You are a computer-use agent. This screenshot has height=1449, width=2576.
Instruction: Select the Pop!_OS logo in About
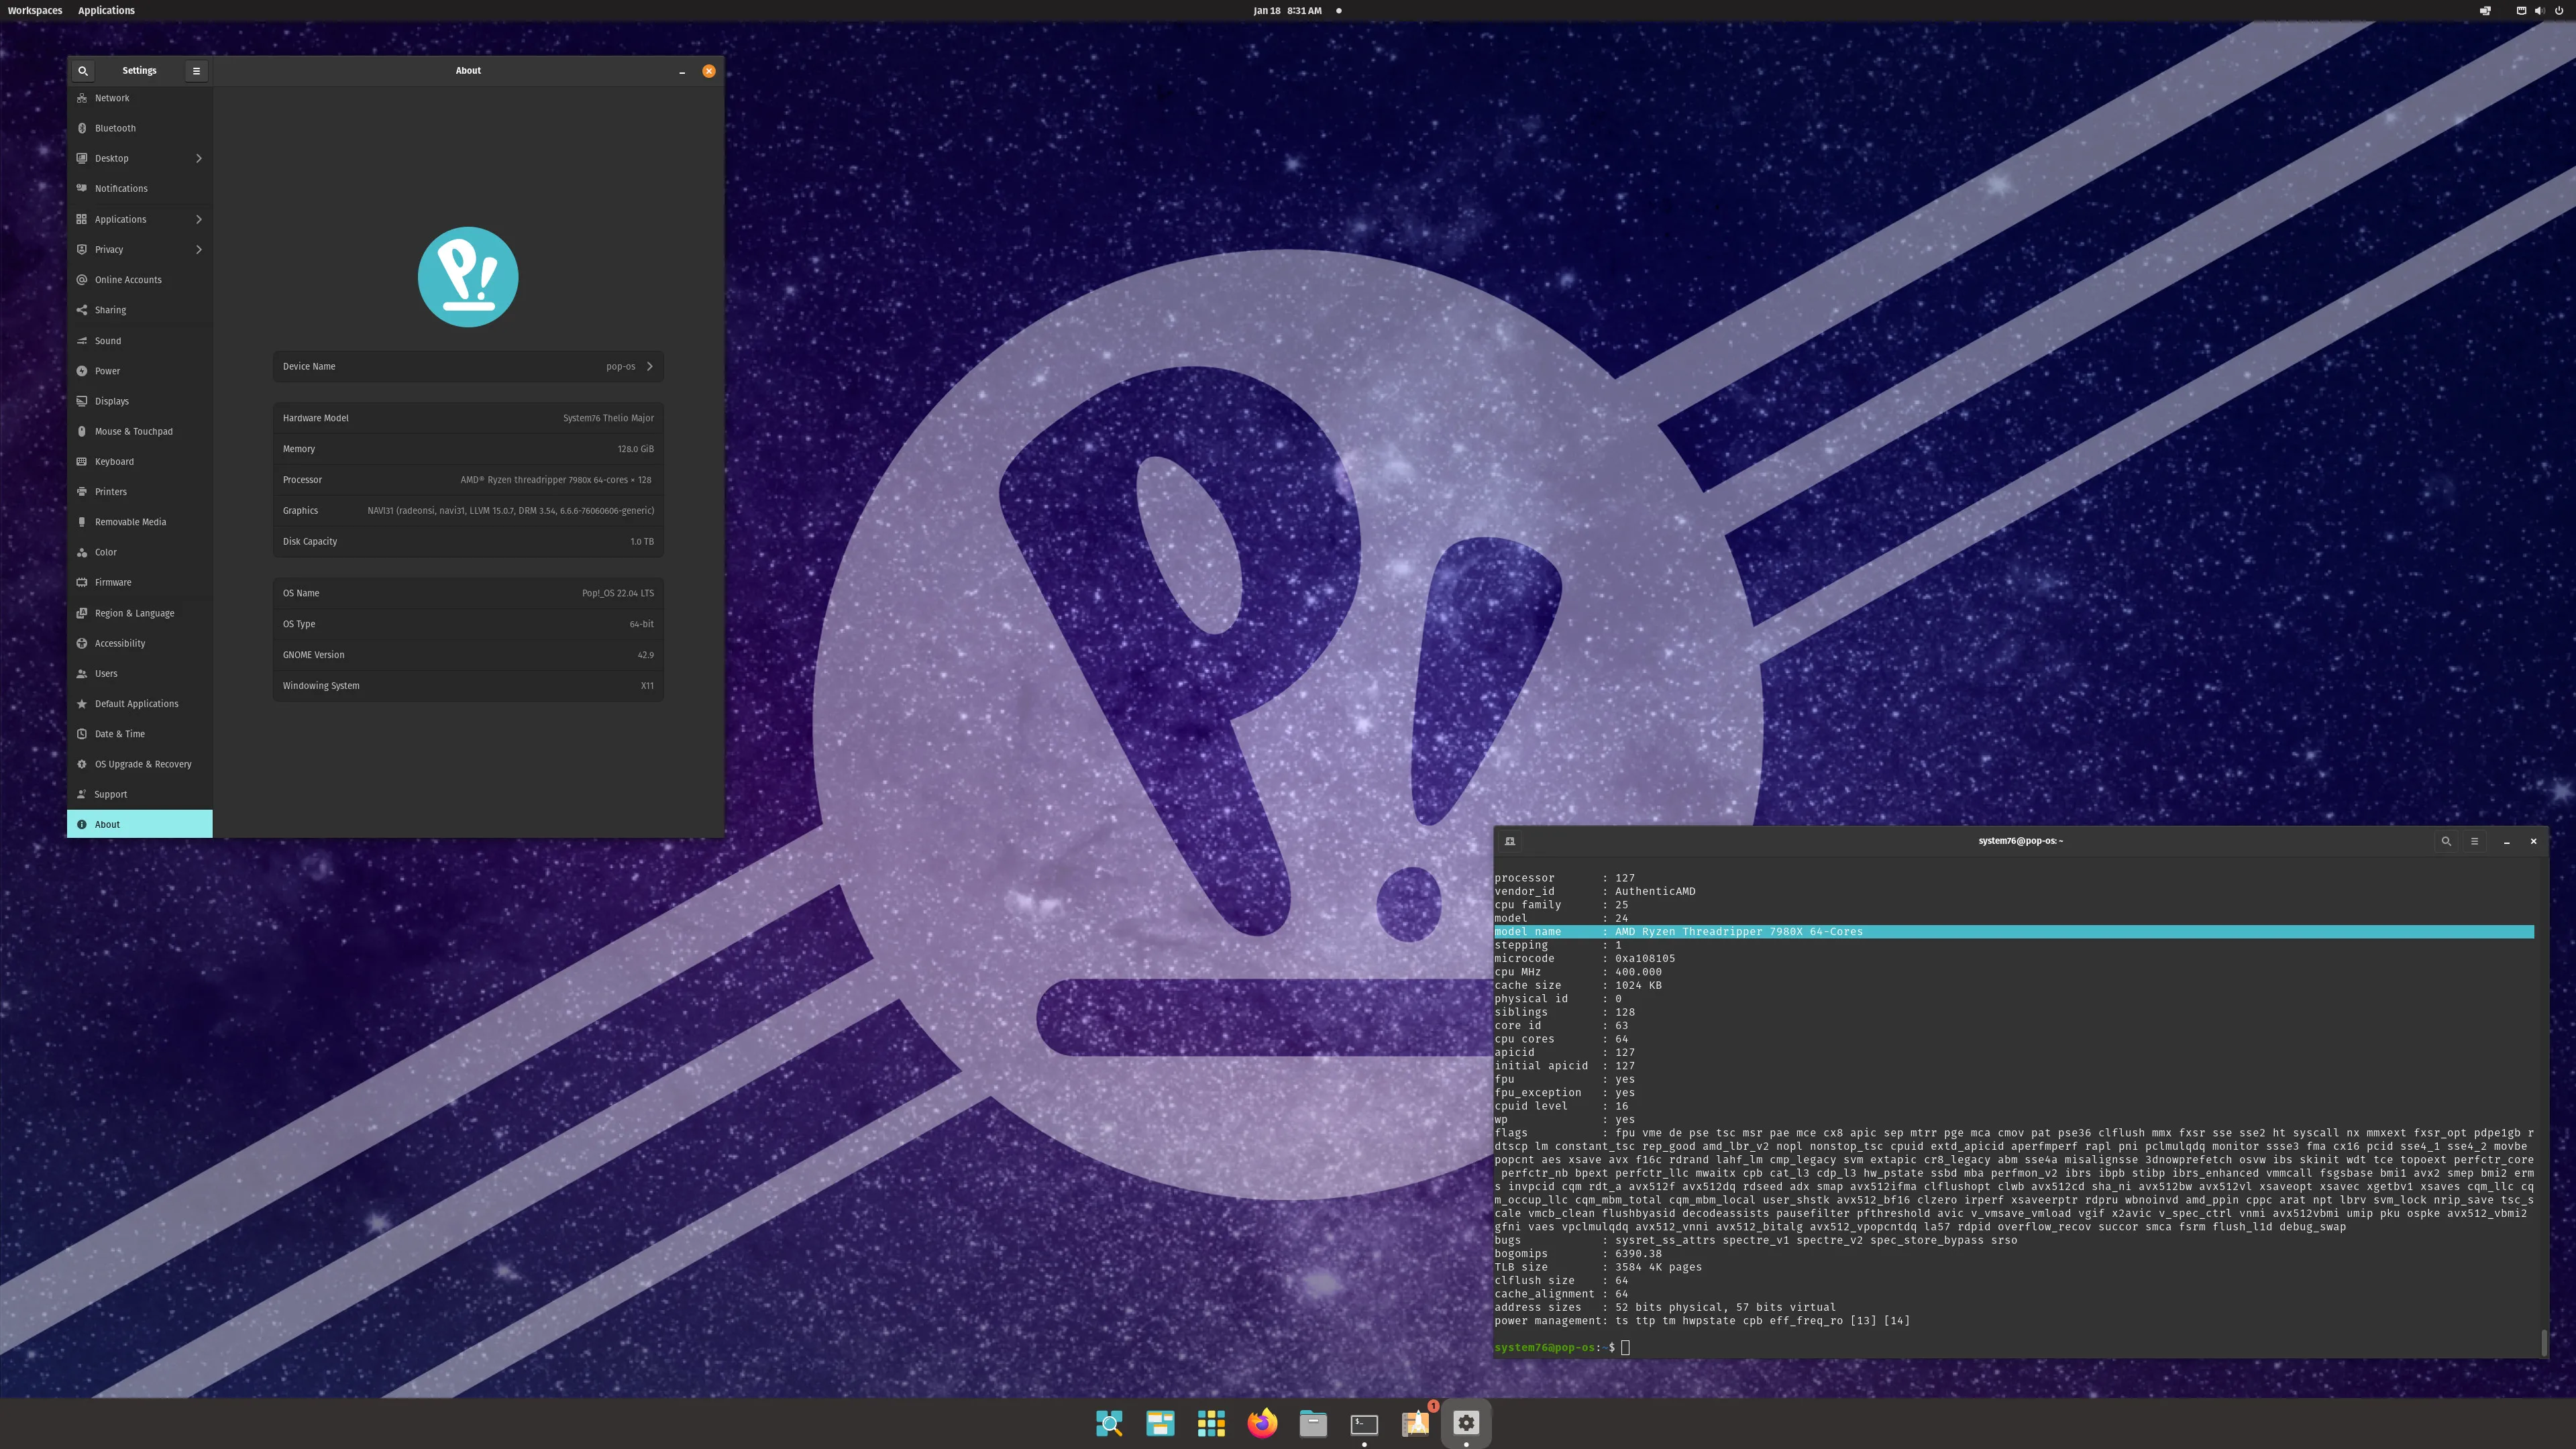click(468, 277)
